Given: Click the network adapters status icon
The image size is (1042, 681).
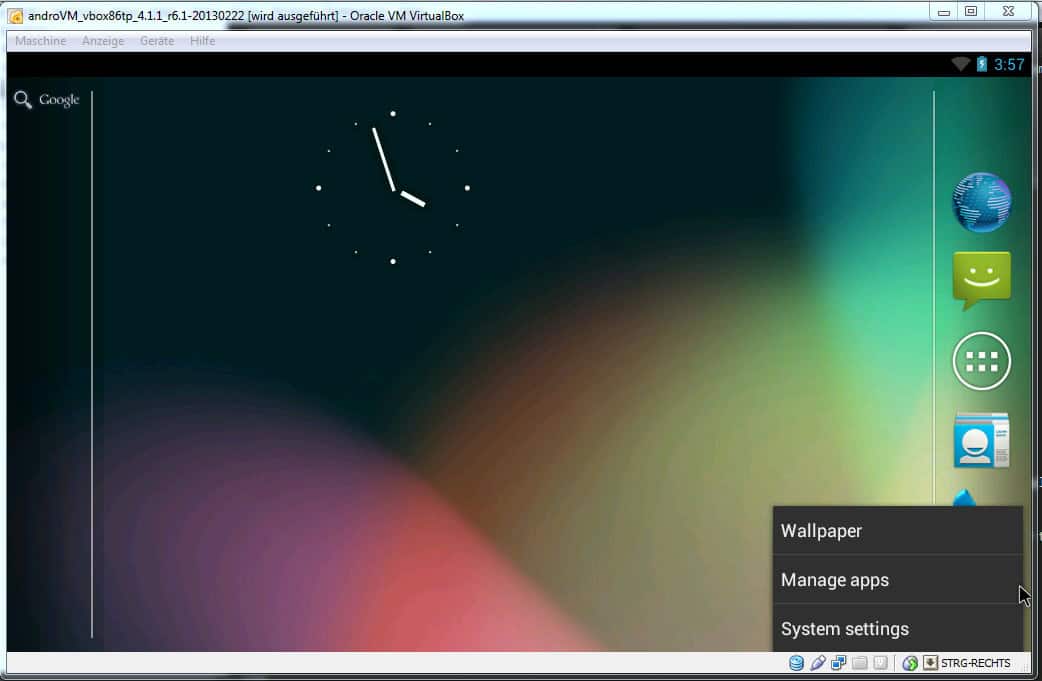Looking at the screenshot, I should (x=839, y=662).
